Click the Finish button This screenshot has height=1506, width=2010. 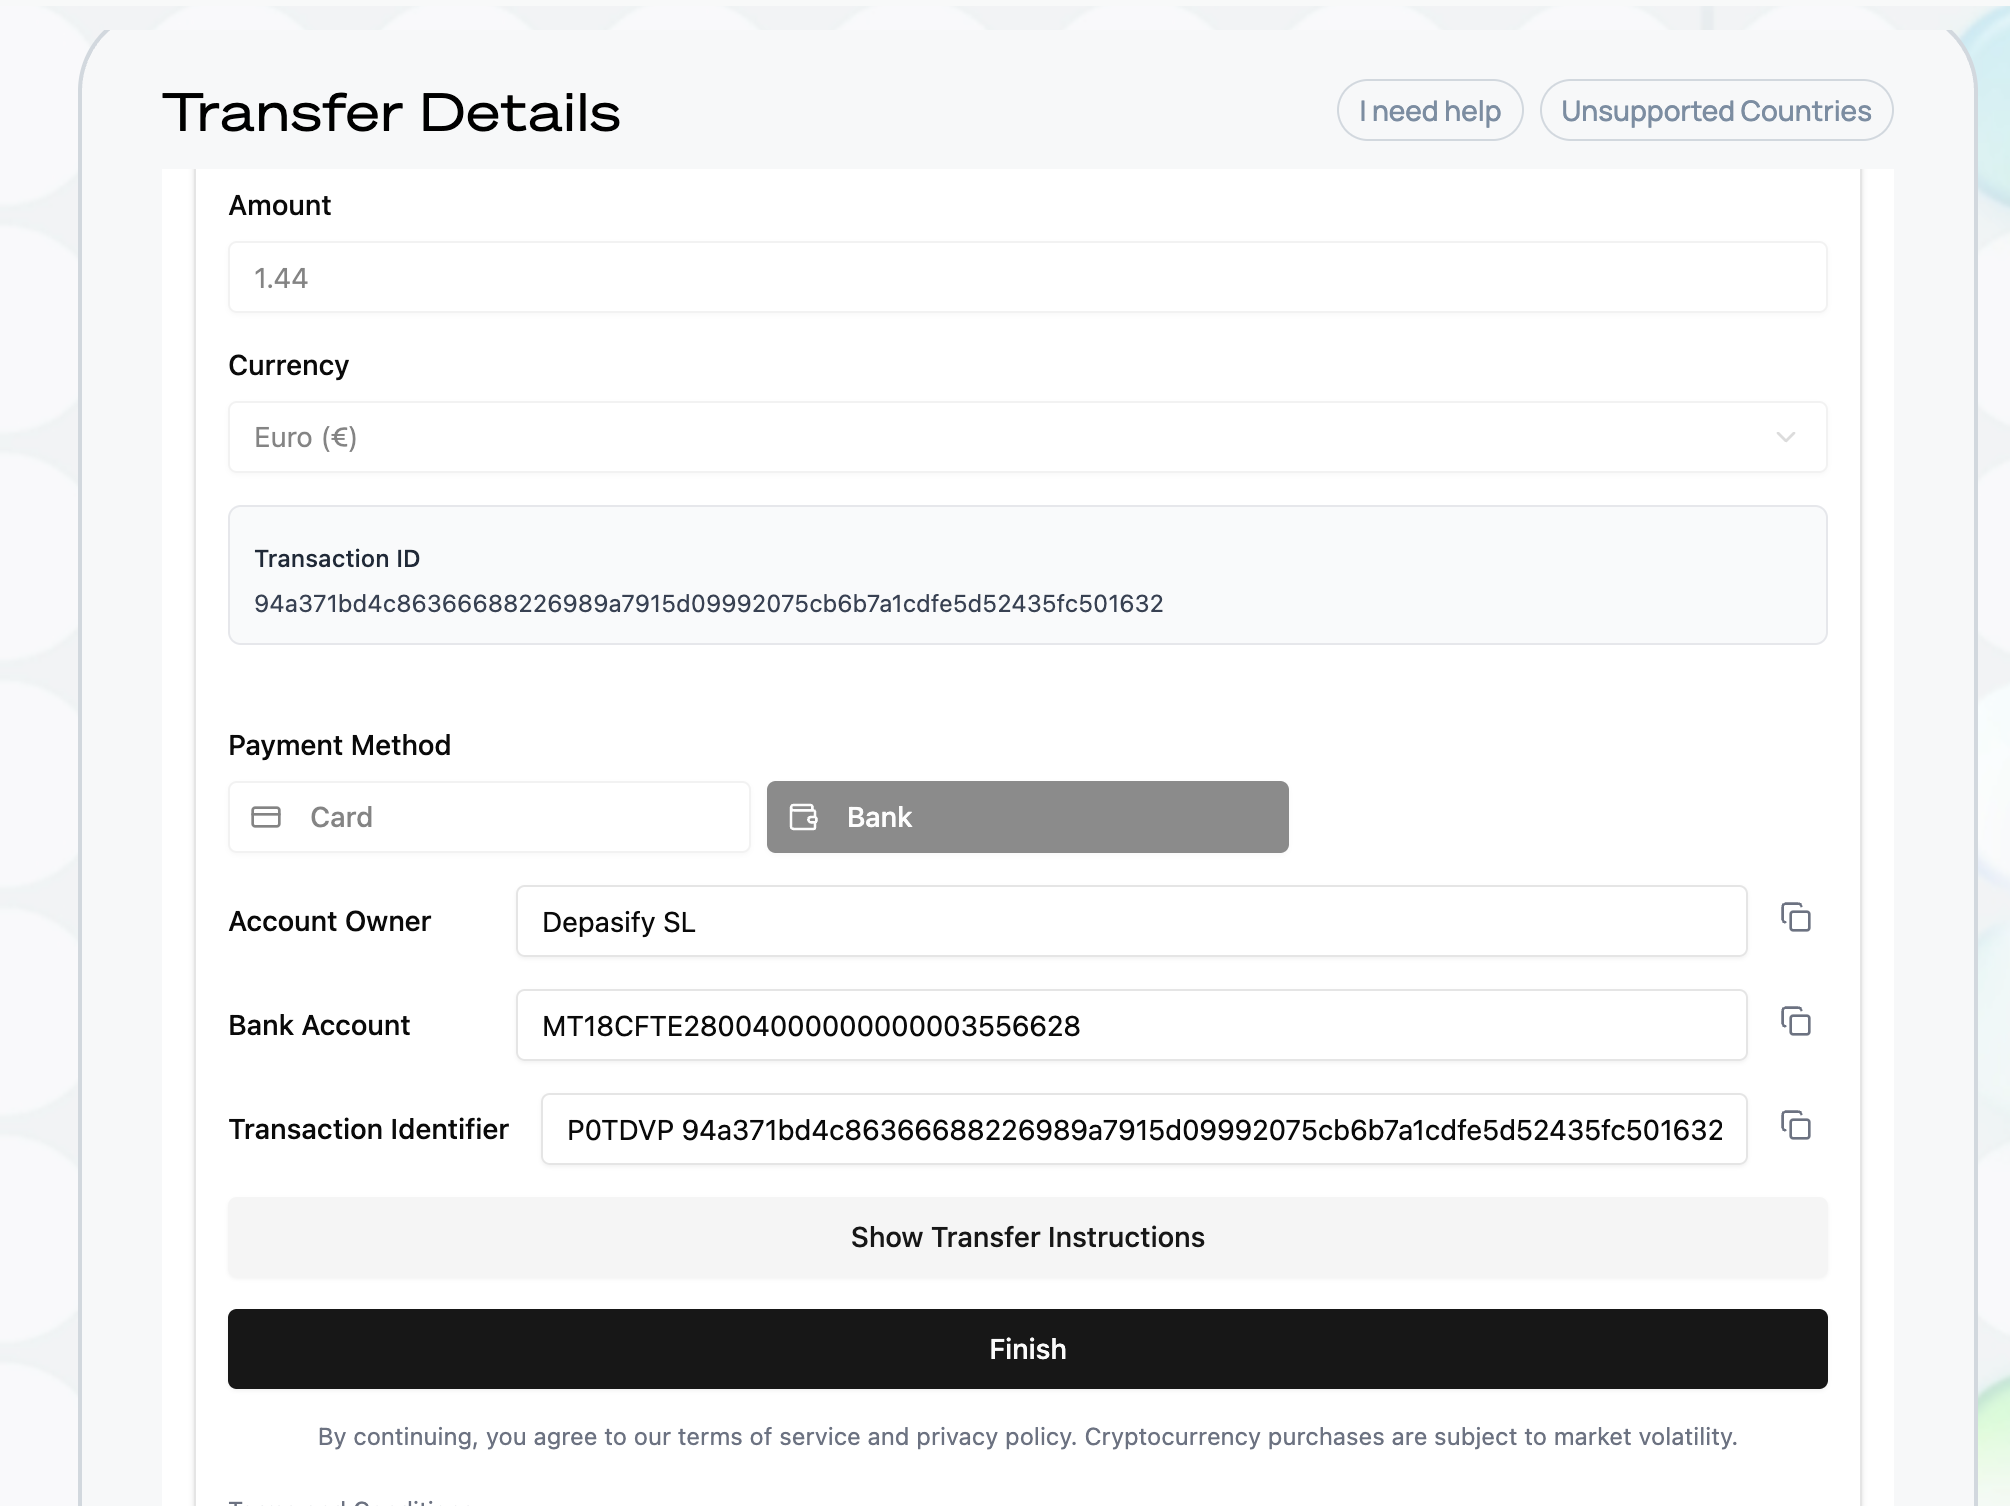[1027, 1349]
